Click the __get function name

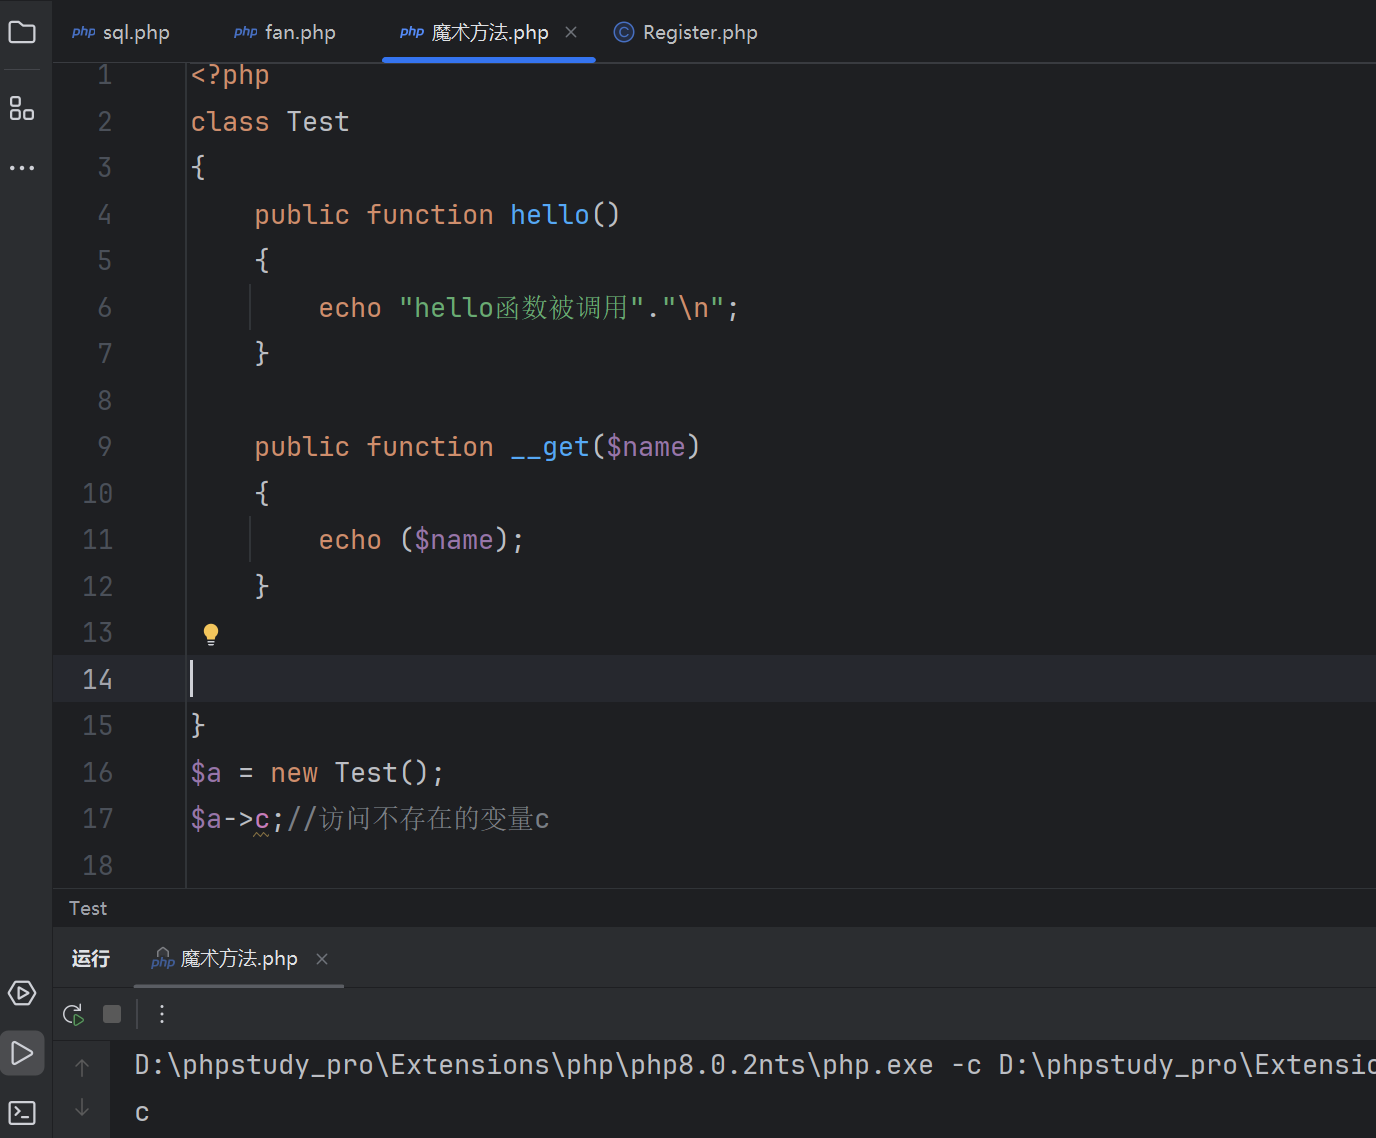550,447
